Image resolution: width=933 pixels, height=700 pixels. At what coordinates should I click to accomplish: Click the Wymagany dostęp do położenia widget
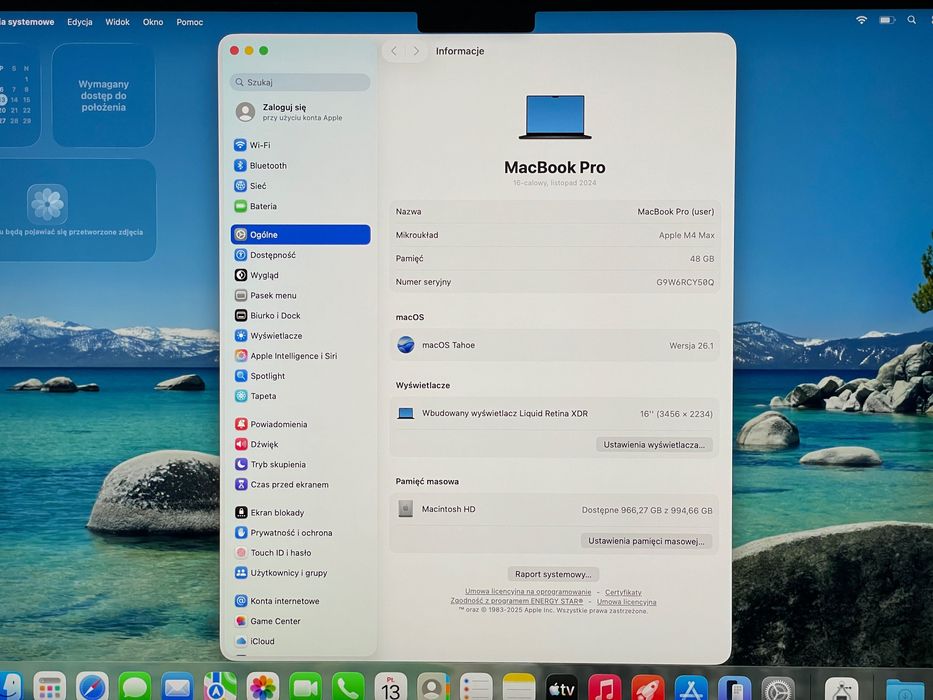(x=104, y=95)
